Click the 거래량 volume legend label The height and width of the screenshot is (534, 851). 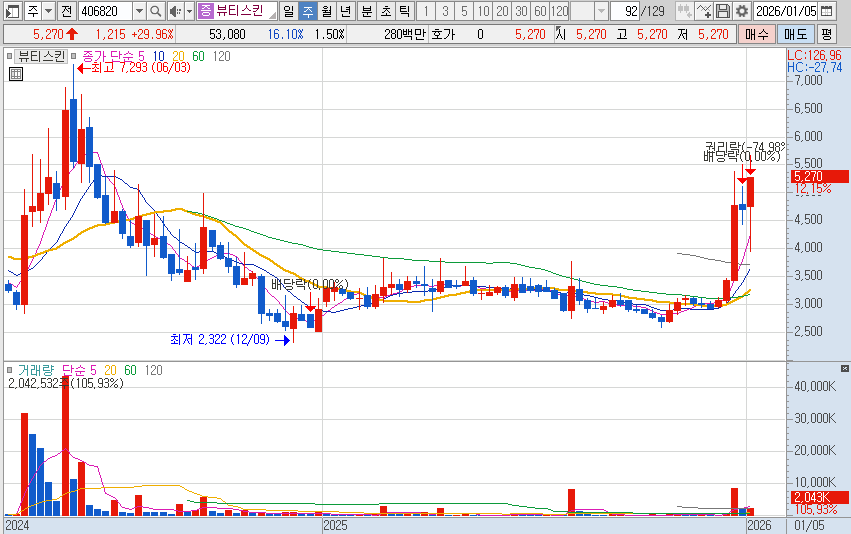click(36, 370)
